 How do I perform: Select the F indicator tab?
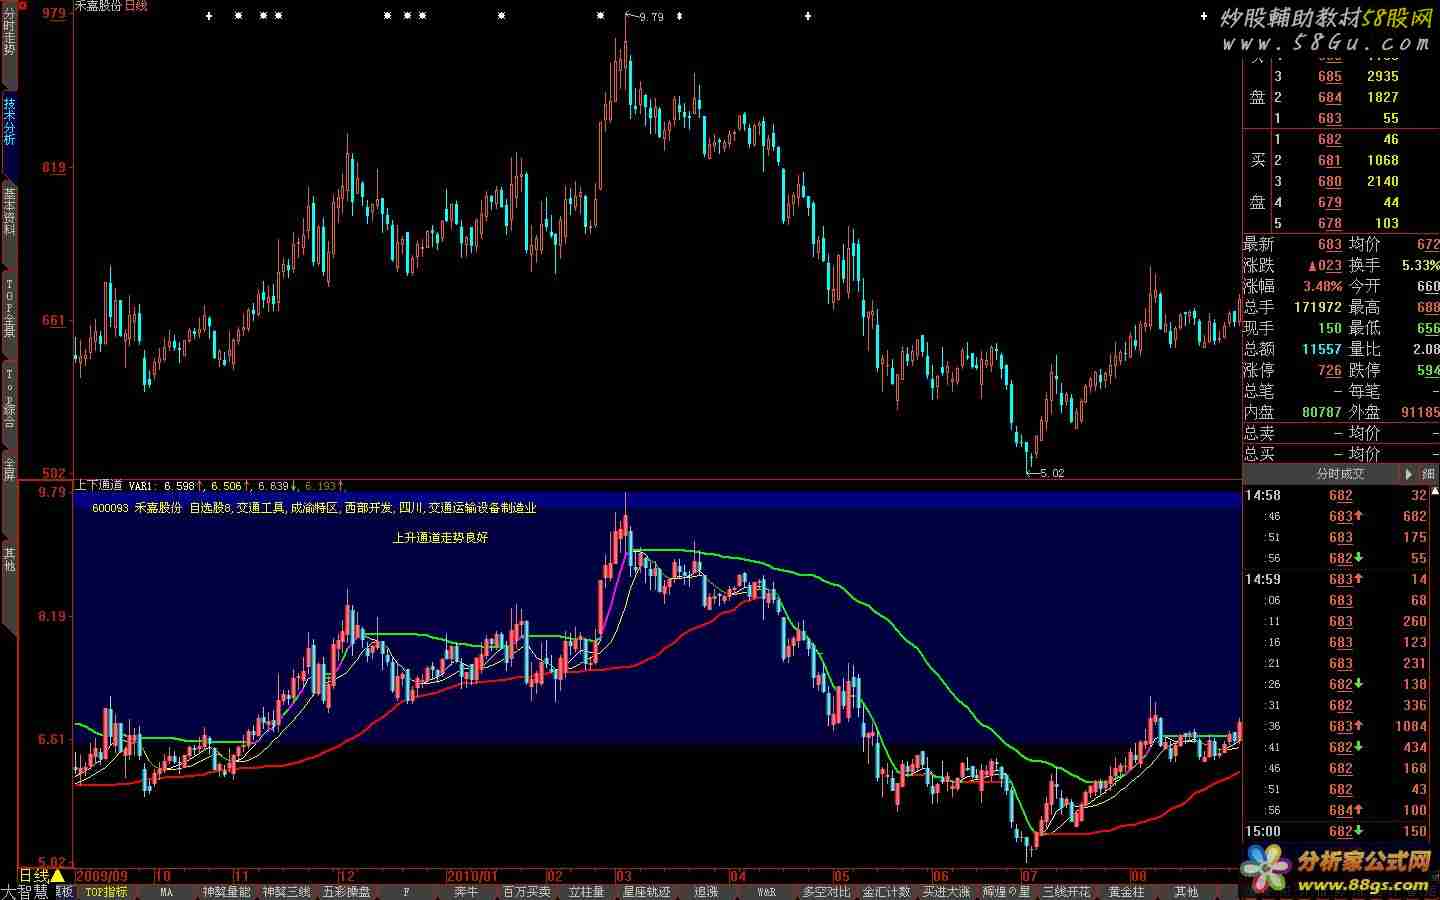click(406, 892)
